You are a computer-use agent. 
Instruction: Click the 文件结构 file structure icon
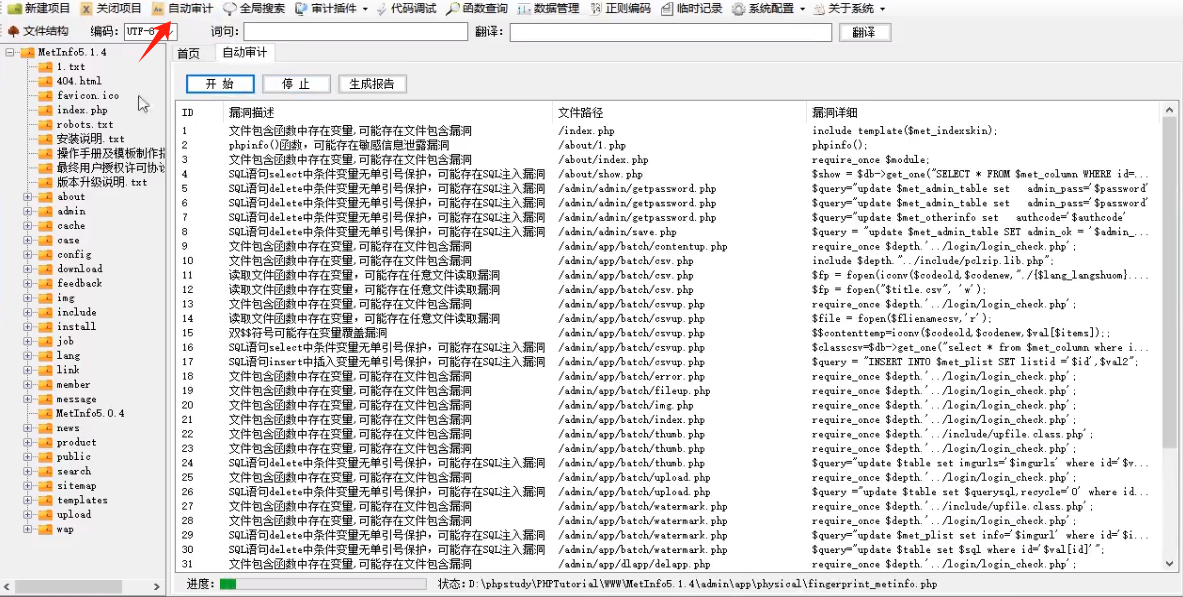point(40,30)
